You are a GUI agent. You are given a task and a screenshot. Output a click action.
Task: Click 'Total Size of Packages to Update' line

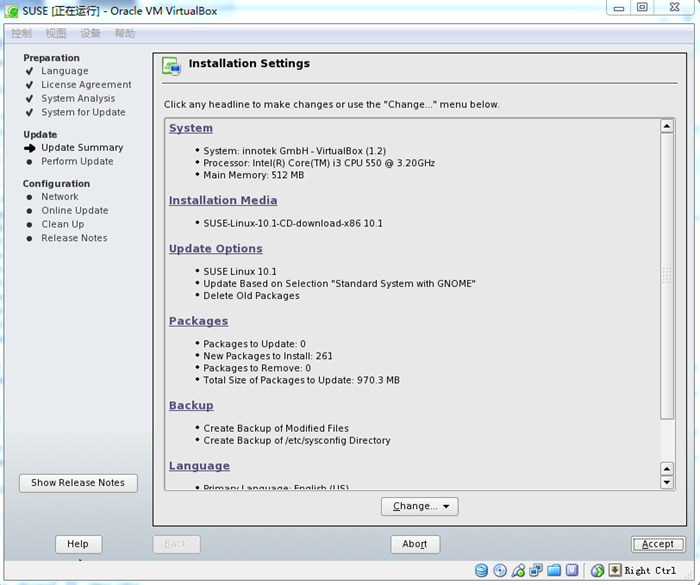click(301, 380)
